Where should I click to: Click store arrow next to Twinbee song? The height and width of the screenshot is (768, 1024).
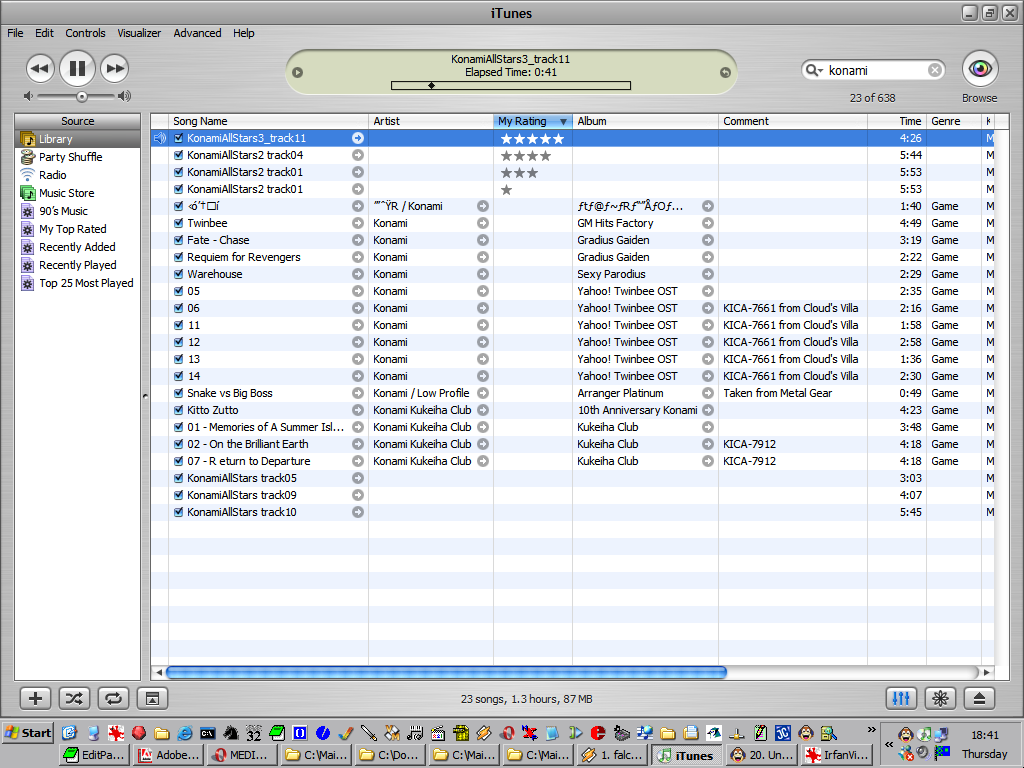coord(358,223)
